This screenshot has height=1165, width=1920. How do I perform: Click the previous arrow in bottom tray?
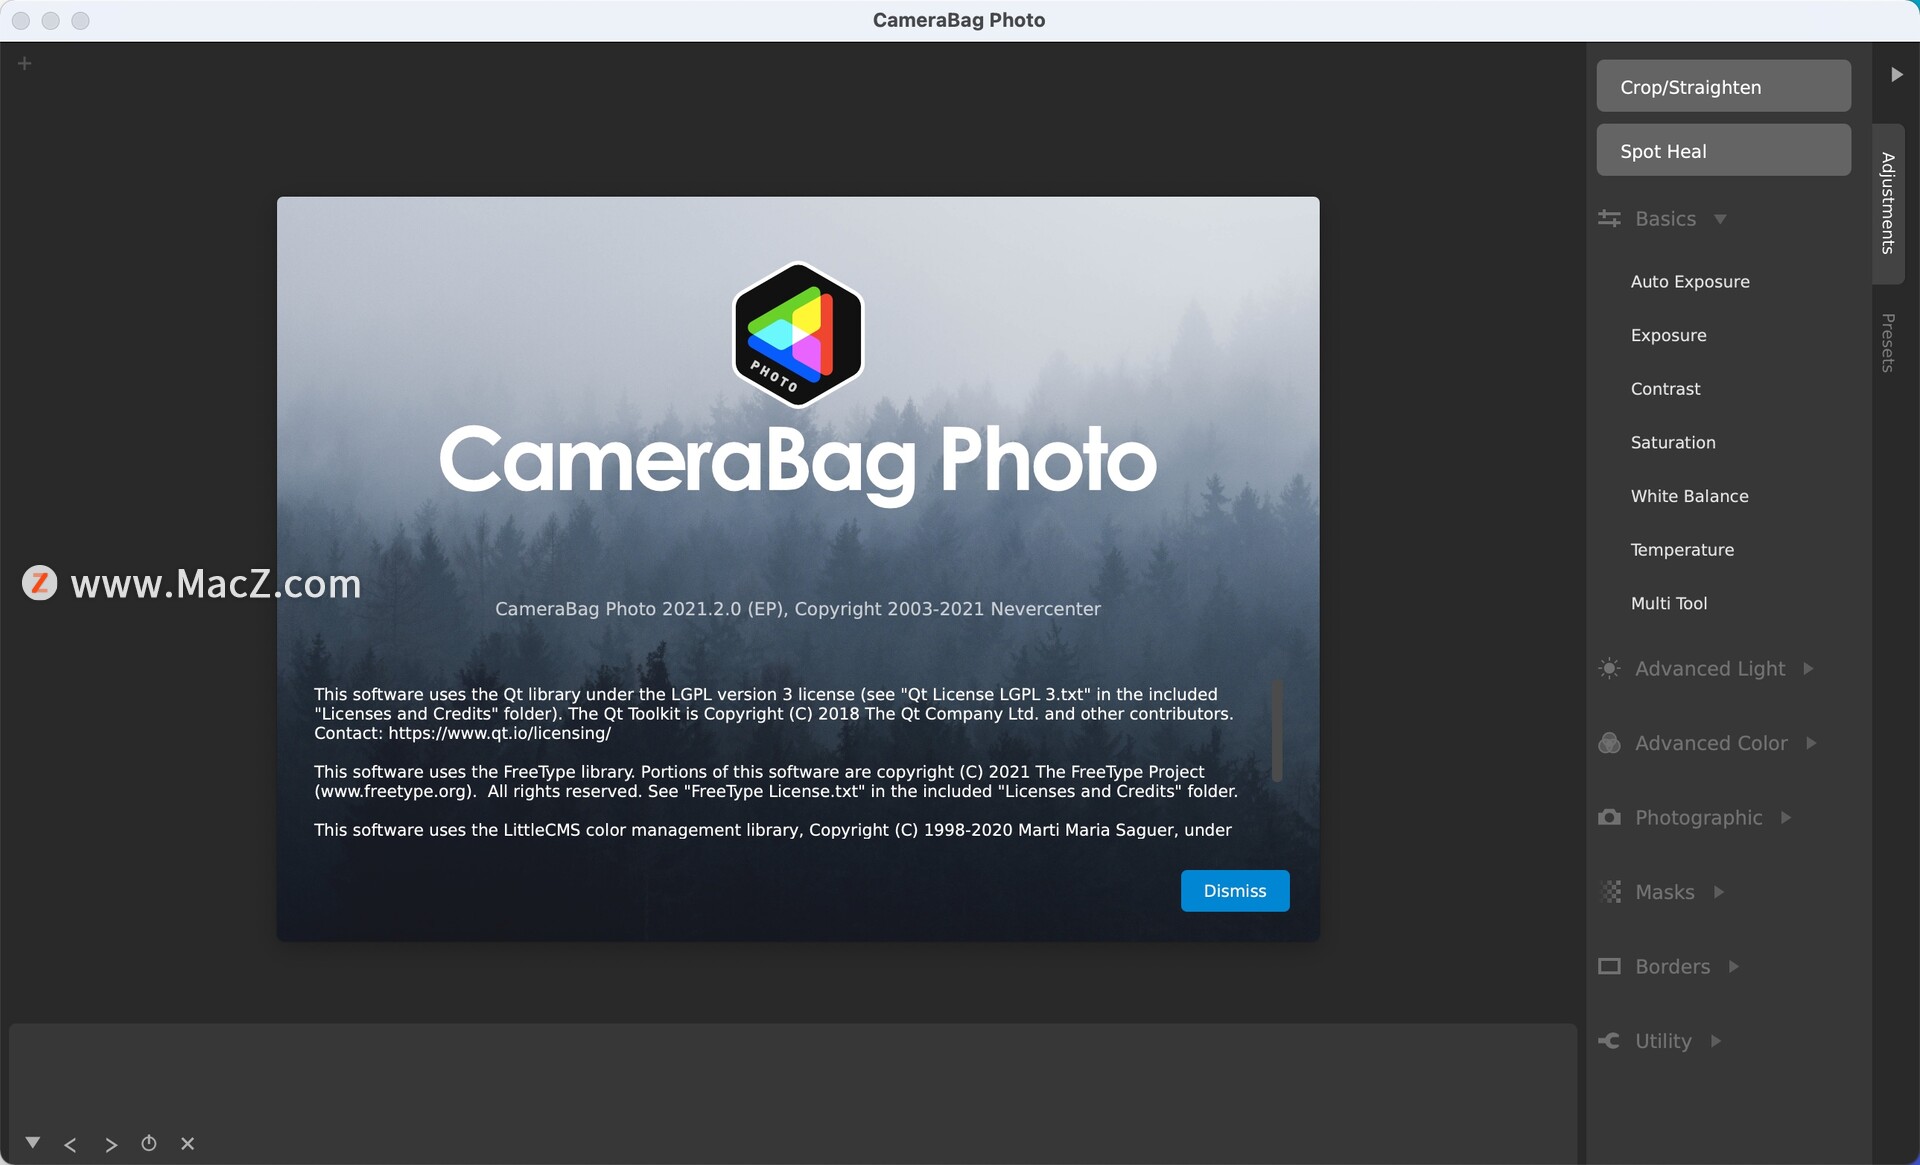click(x=70, y=1144)
